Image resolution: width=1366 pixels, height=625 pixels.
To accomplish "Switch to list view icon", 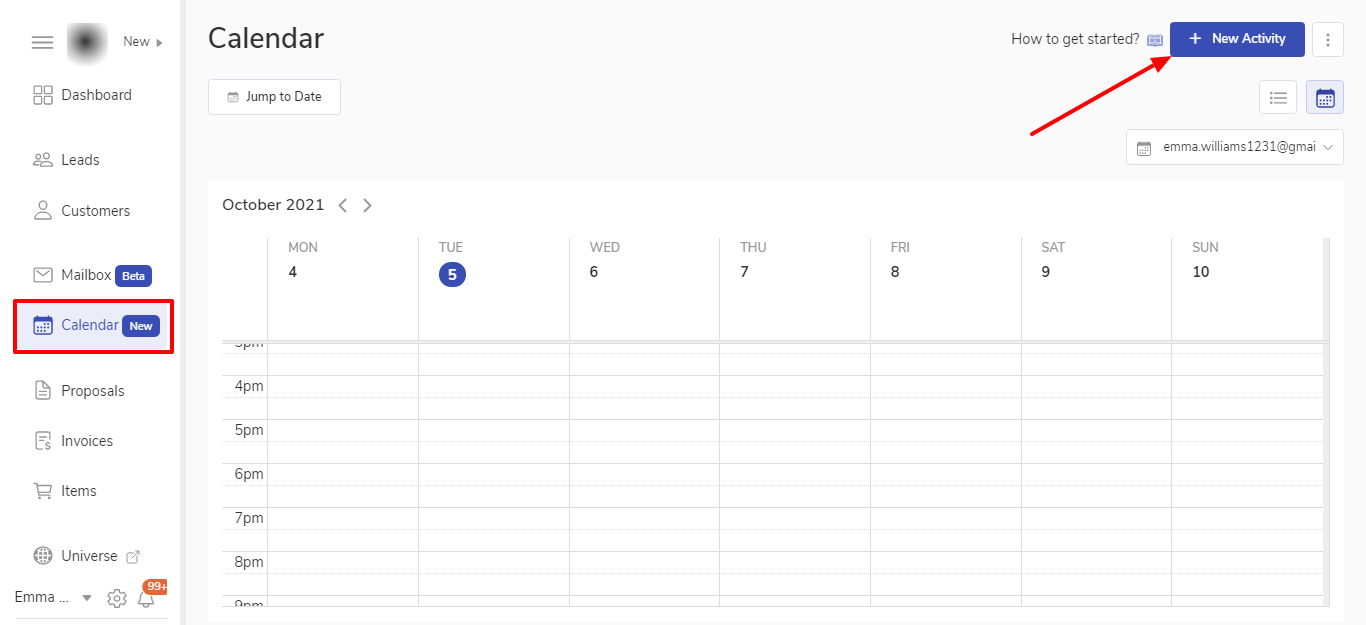I will point(1278,97).
